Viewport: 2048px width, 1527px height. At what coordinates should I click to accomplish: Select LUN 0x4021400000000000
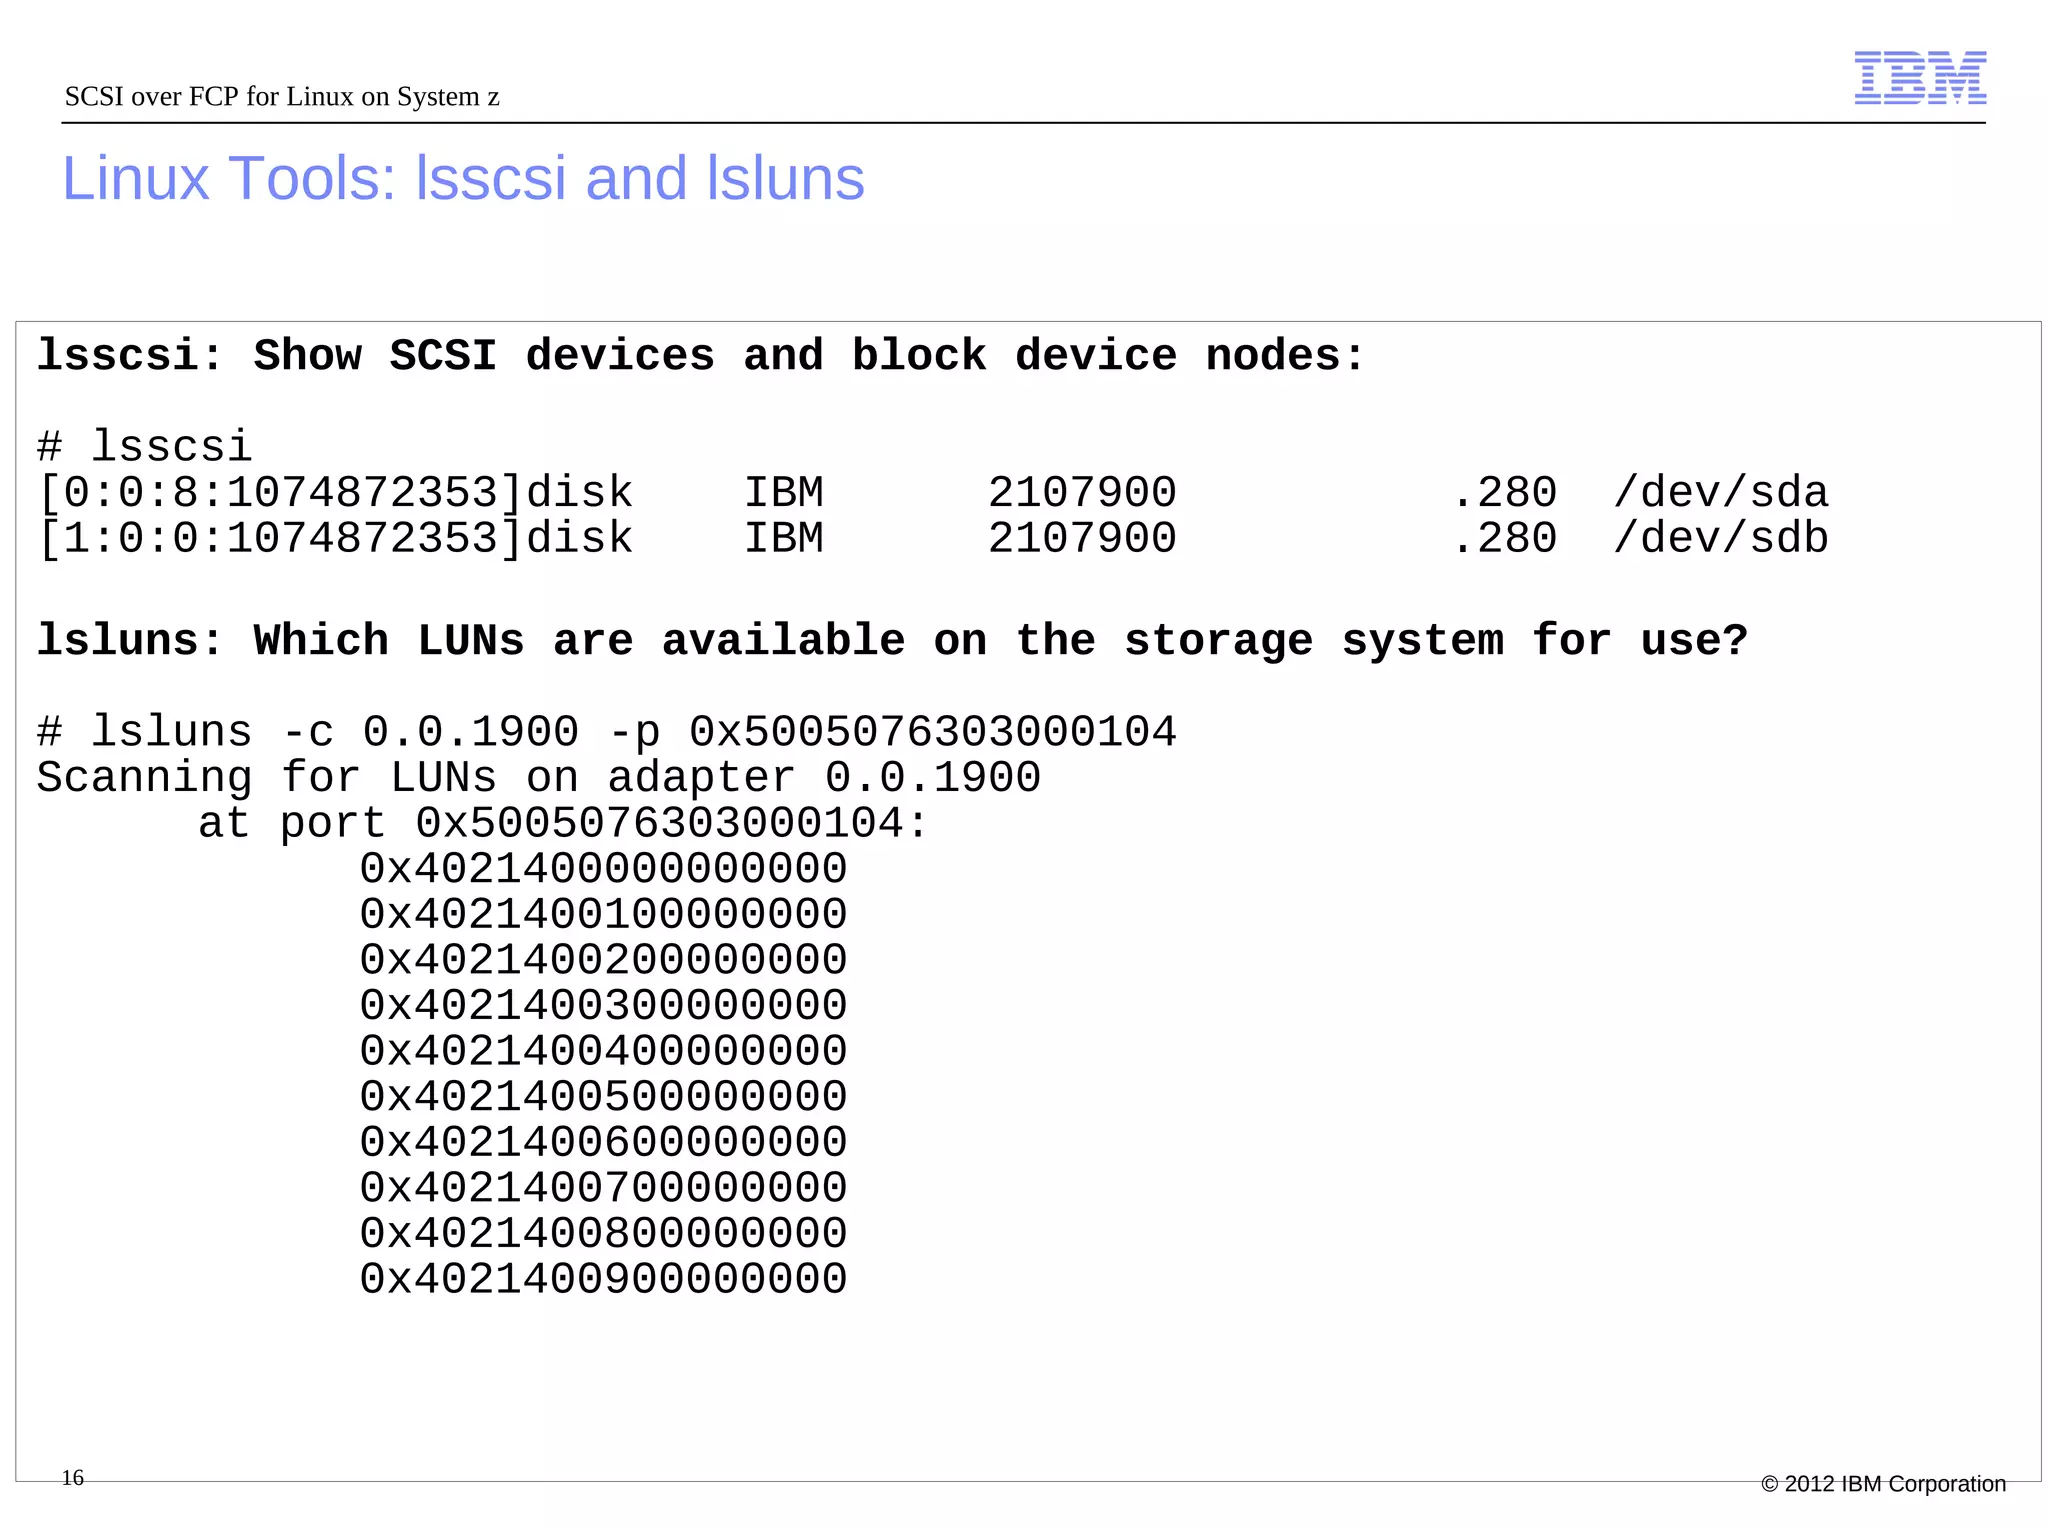click(x=604, y=869)
